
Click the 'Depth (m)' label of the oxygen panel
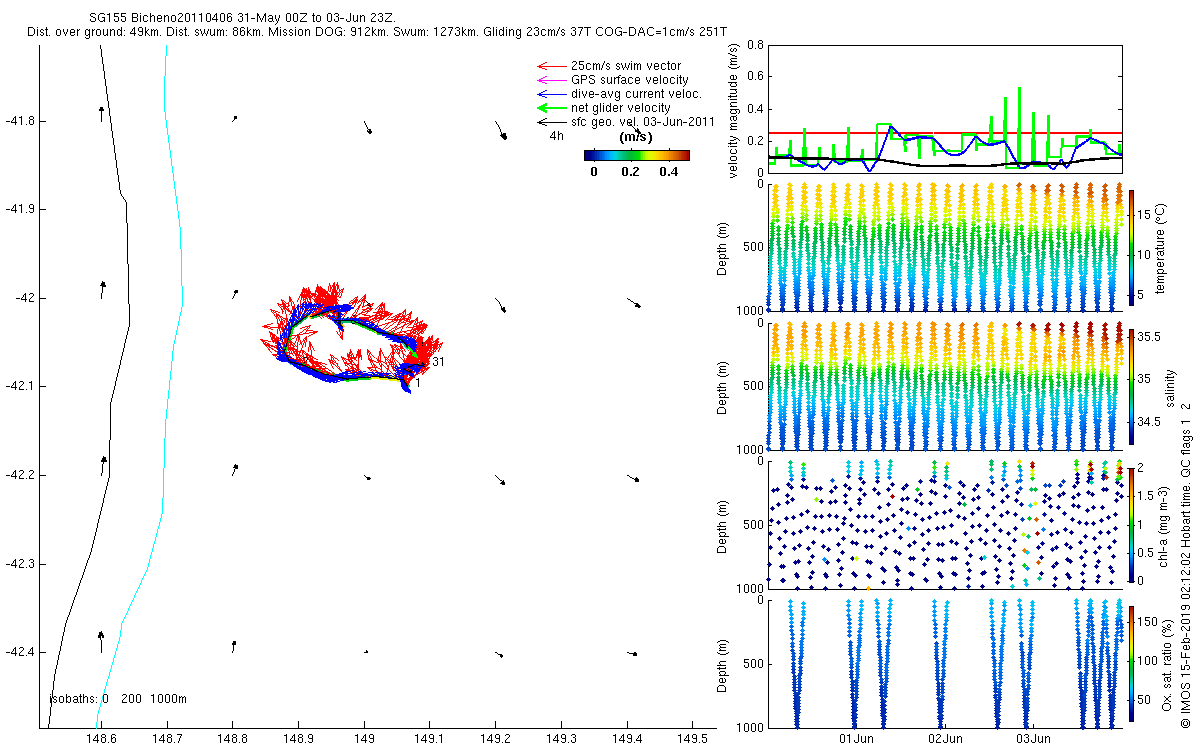point(724,663)
